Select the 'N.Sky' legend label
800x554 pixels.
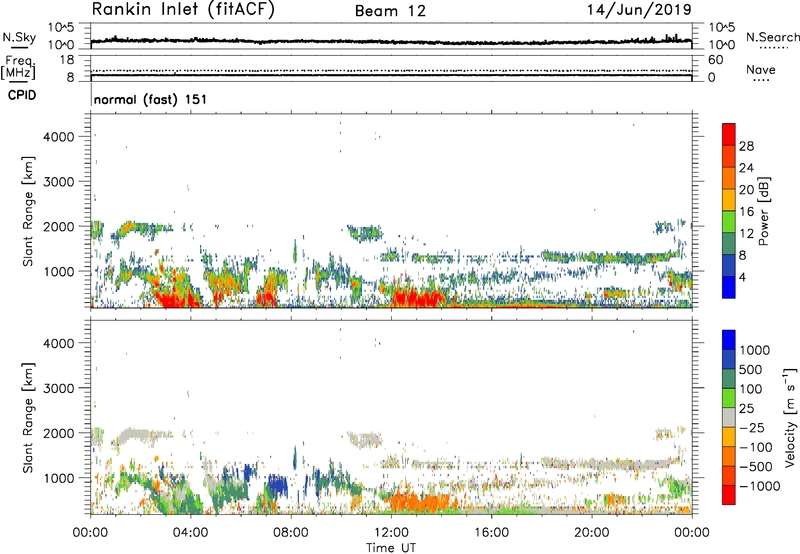[x=19, y=37]
